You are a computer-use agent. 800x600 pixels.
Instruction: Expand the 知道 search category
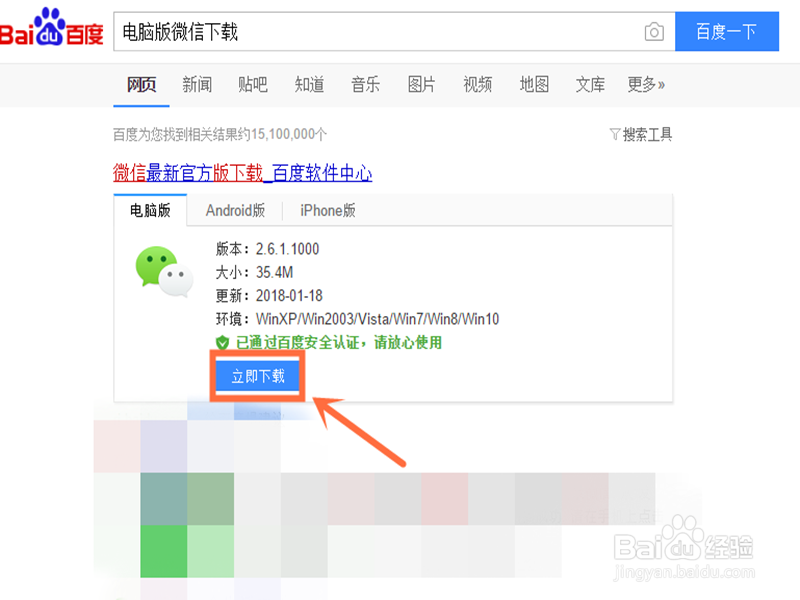pyautogui.click(x=309, y=85)
